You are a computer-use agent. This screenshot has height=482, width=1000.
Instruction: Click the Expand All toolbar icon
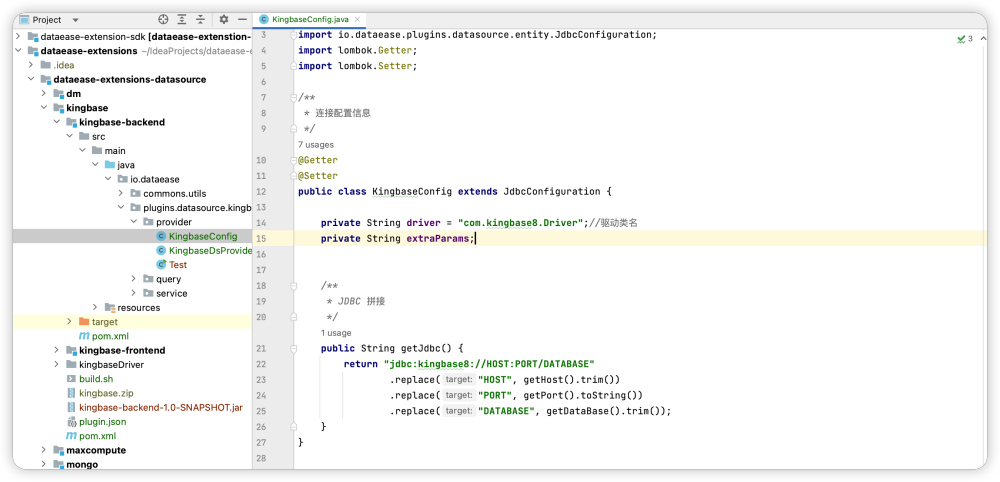click(x=182, y=20)
